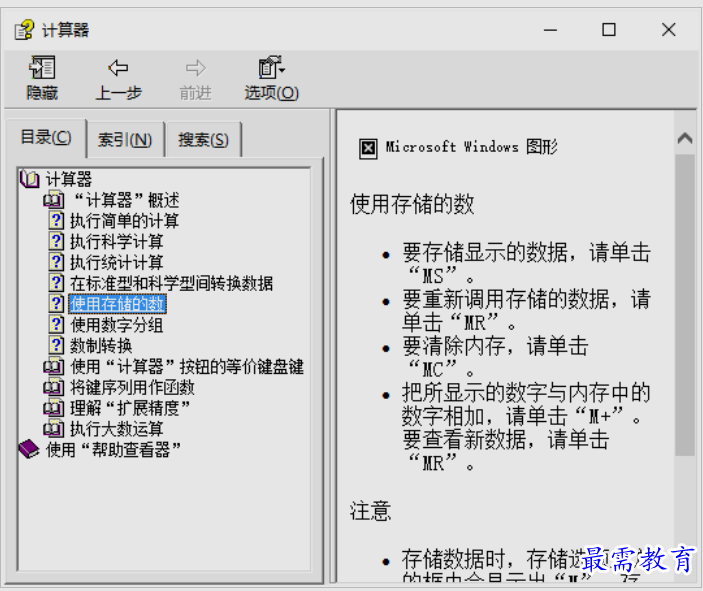
Task: Select the 计算器 root tree node
Action: 69,179
